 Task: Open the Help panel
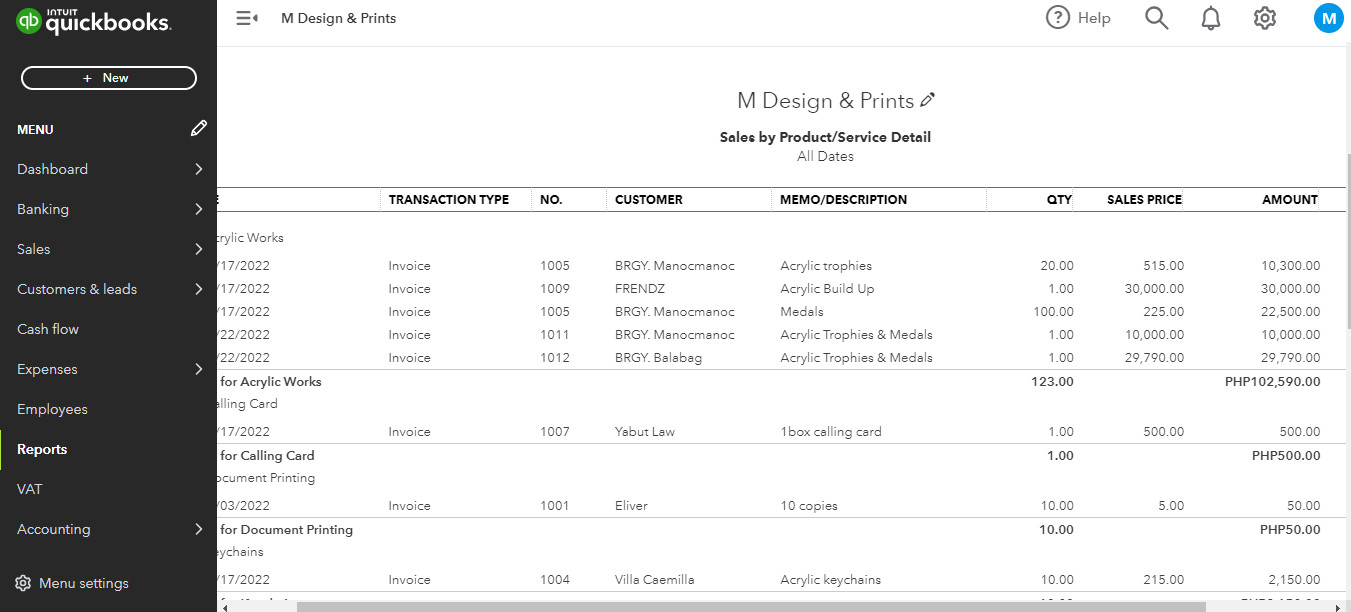[x=1078, y=18]
